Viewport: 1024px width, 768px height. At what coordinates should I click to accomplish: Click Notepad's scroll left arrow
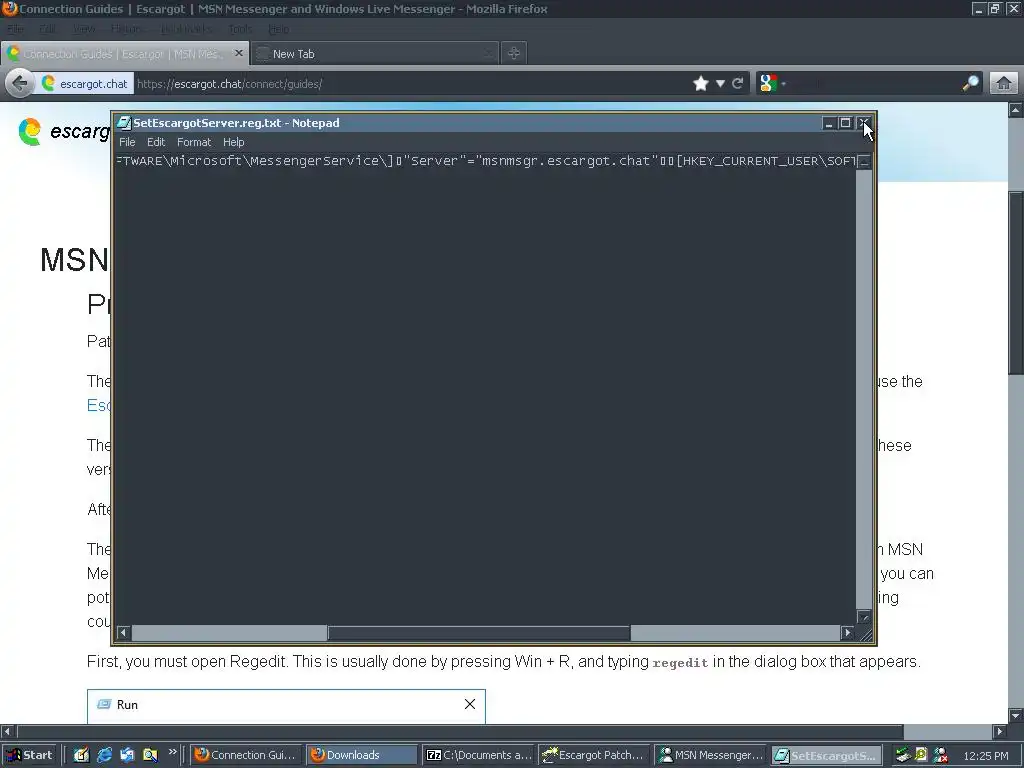(x=123, y=632)
